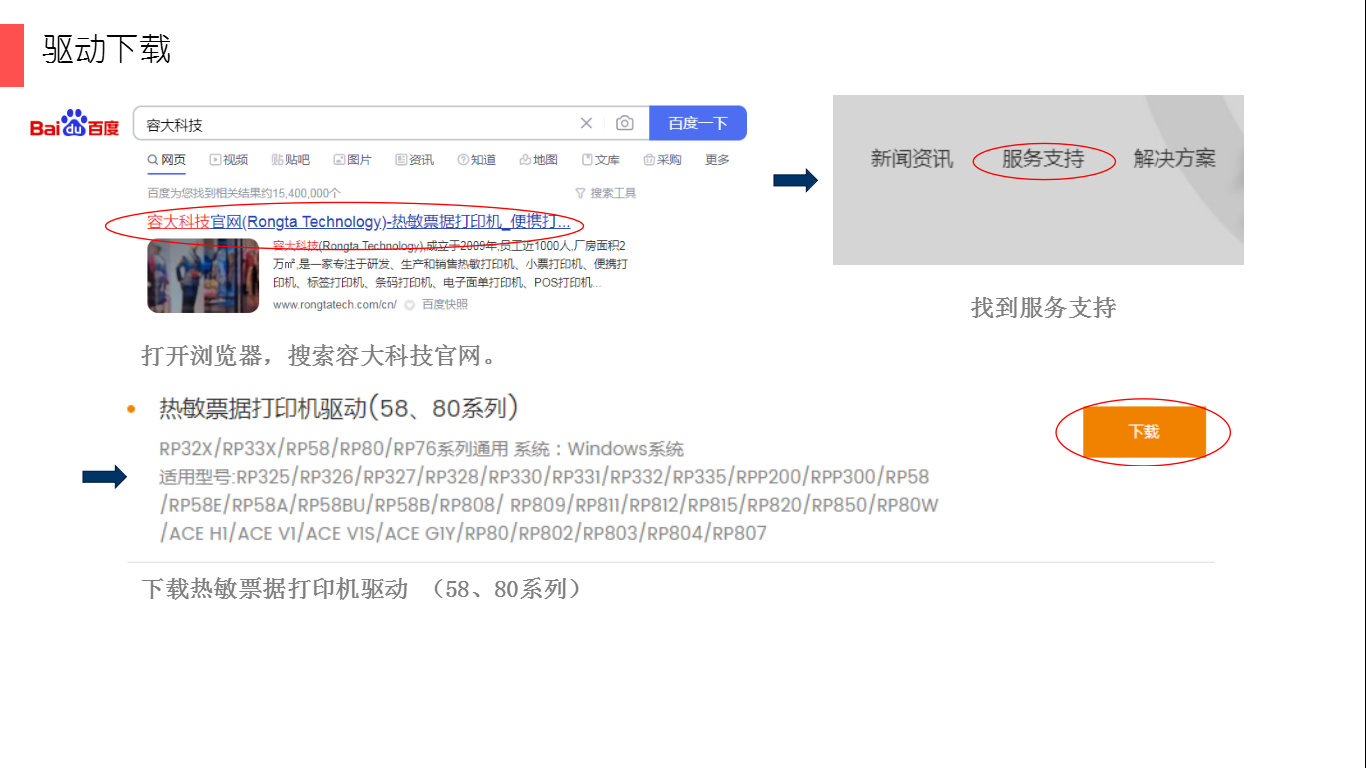
Task: Switch to the 图片 results tab
Action: coord(353,160)
